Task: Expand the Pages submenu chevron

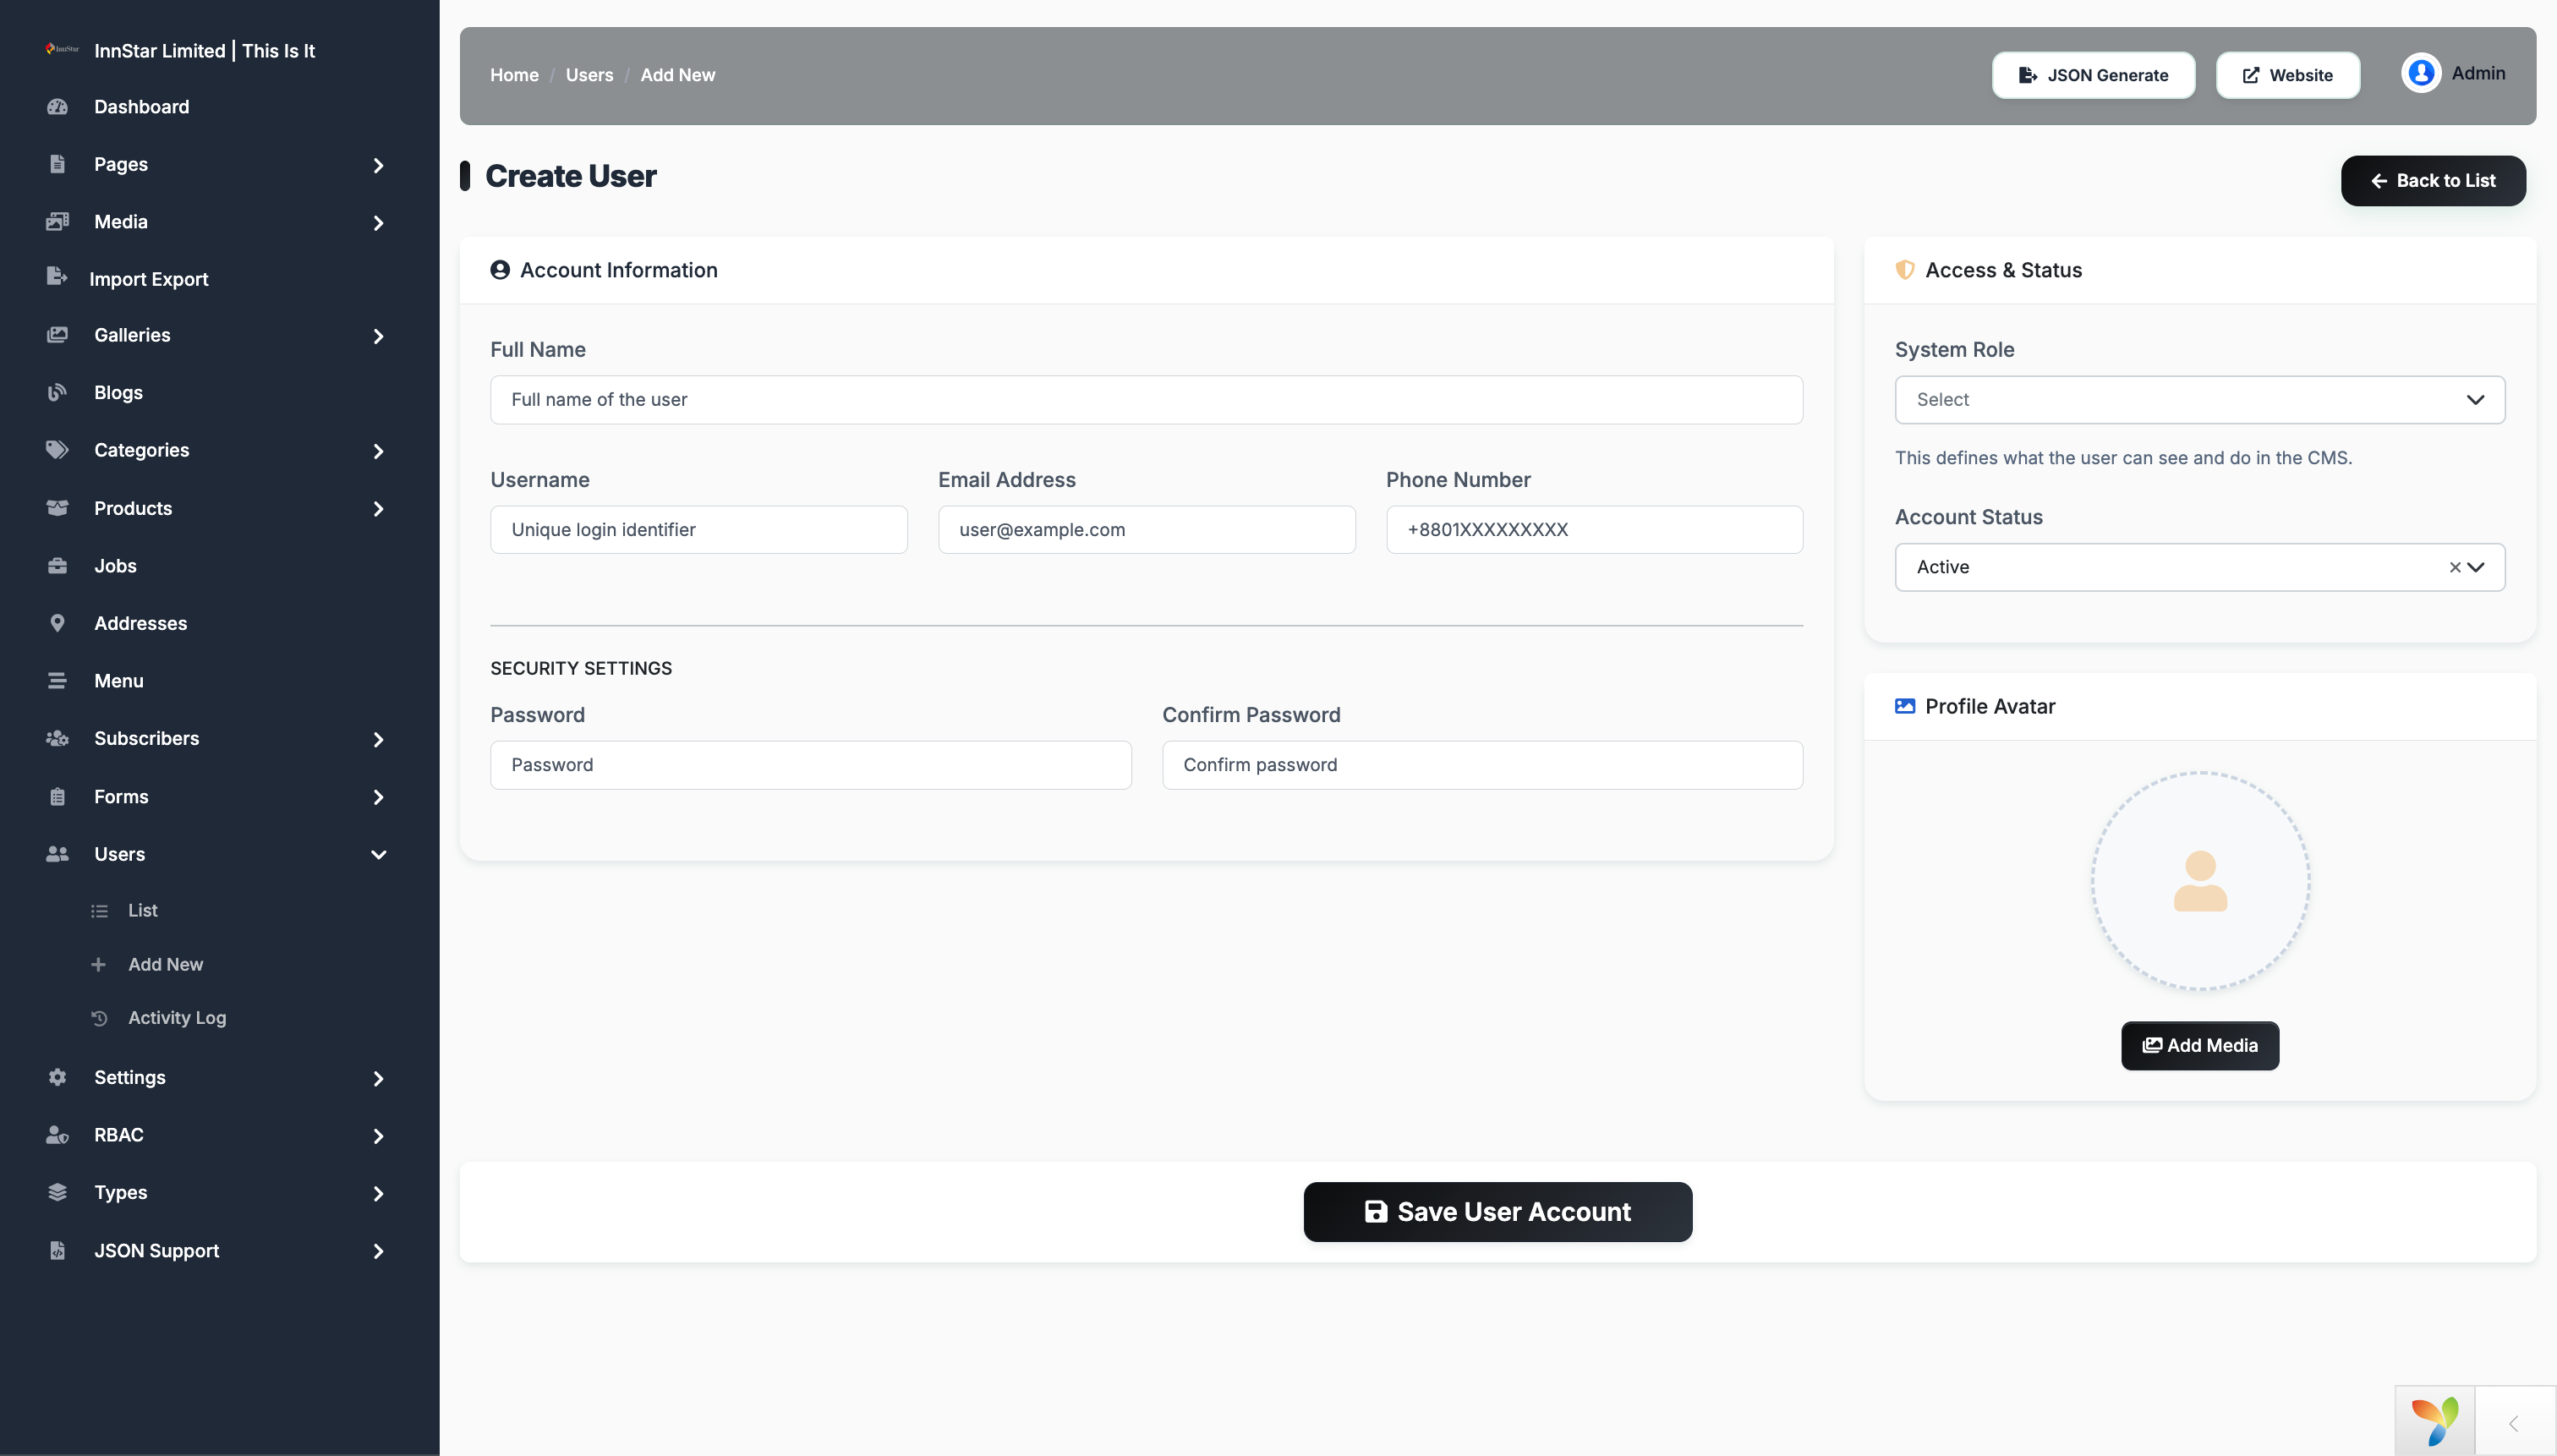Action: coord(378,165)
